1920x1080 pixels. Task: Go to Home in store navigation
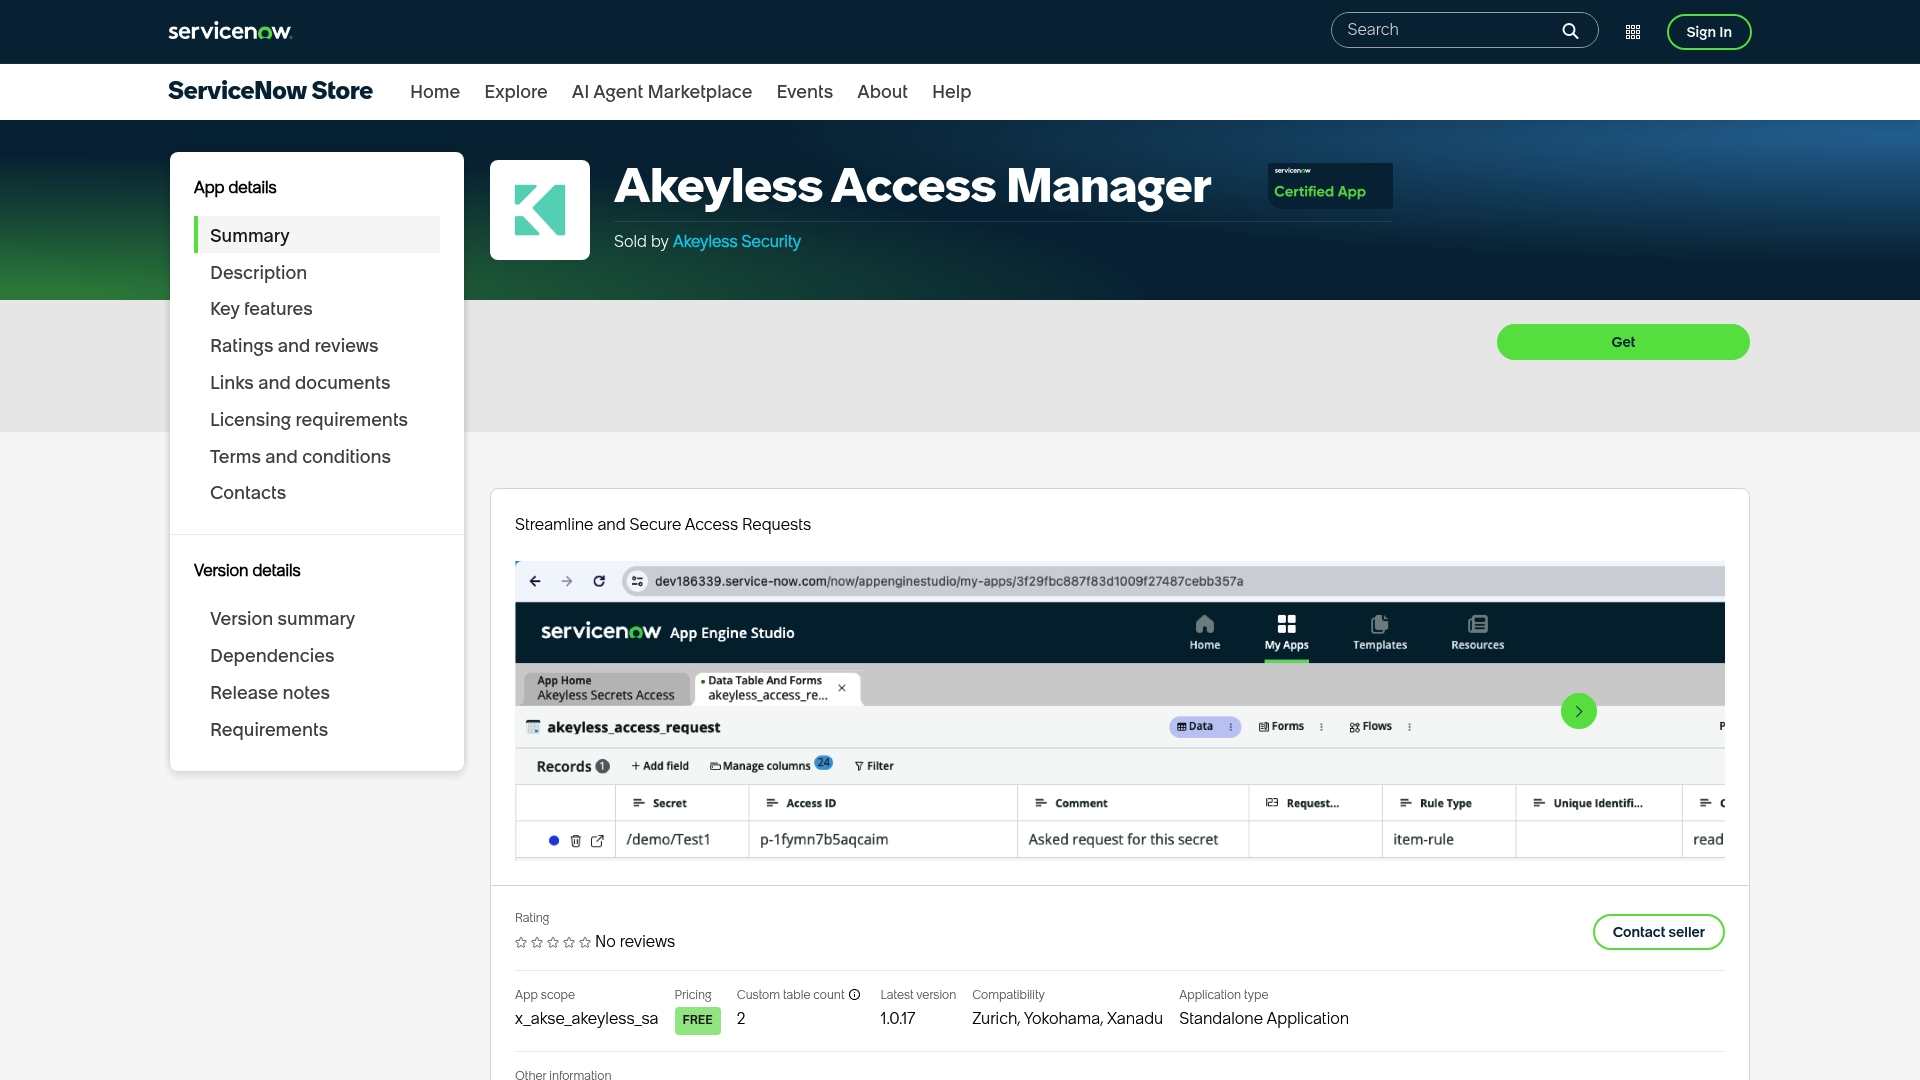(x=435, y=92)
